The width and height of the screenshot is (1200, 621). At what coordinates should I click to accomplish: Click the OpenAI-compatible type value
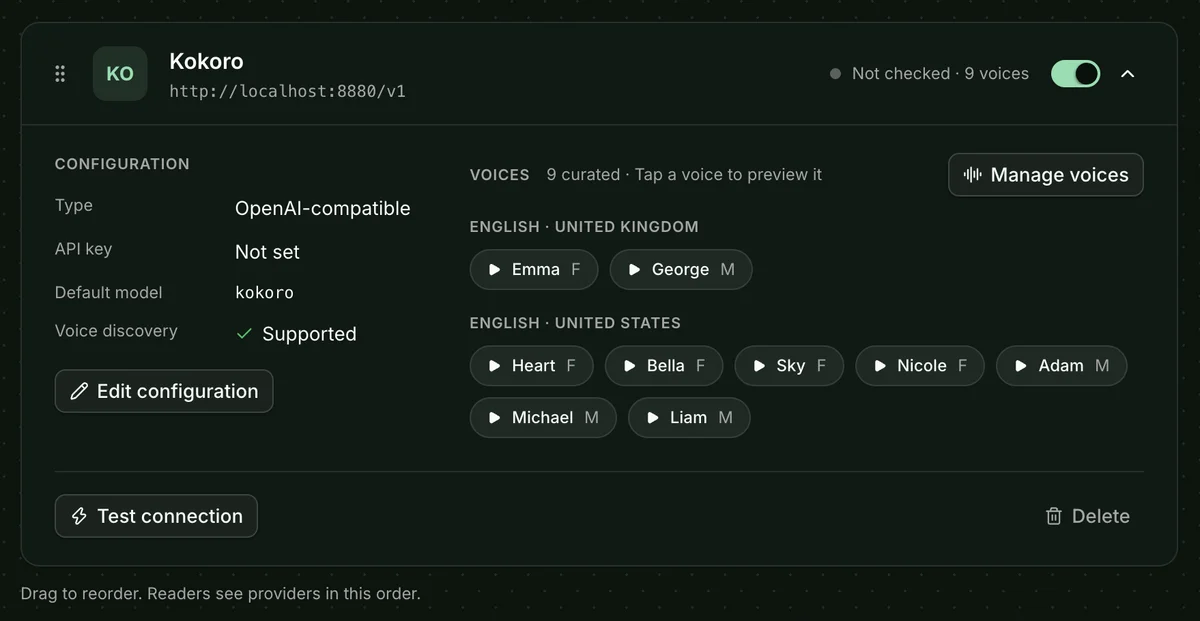click(x=323, y=208)
